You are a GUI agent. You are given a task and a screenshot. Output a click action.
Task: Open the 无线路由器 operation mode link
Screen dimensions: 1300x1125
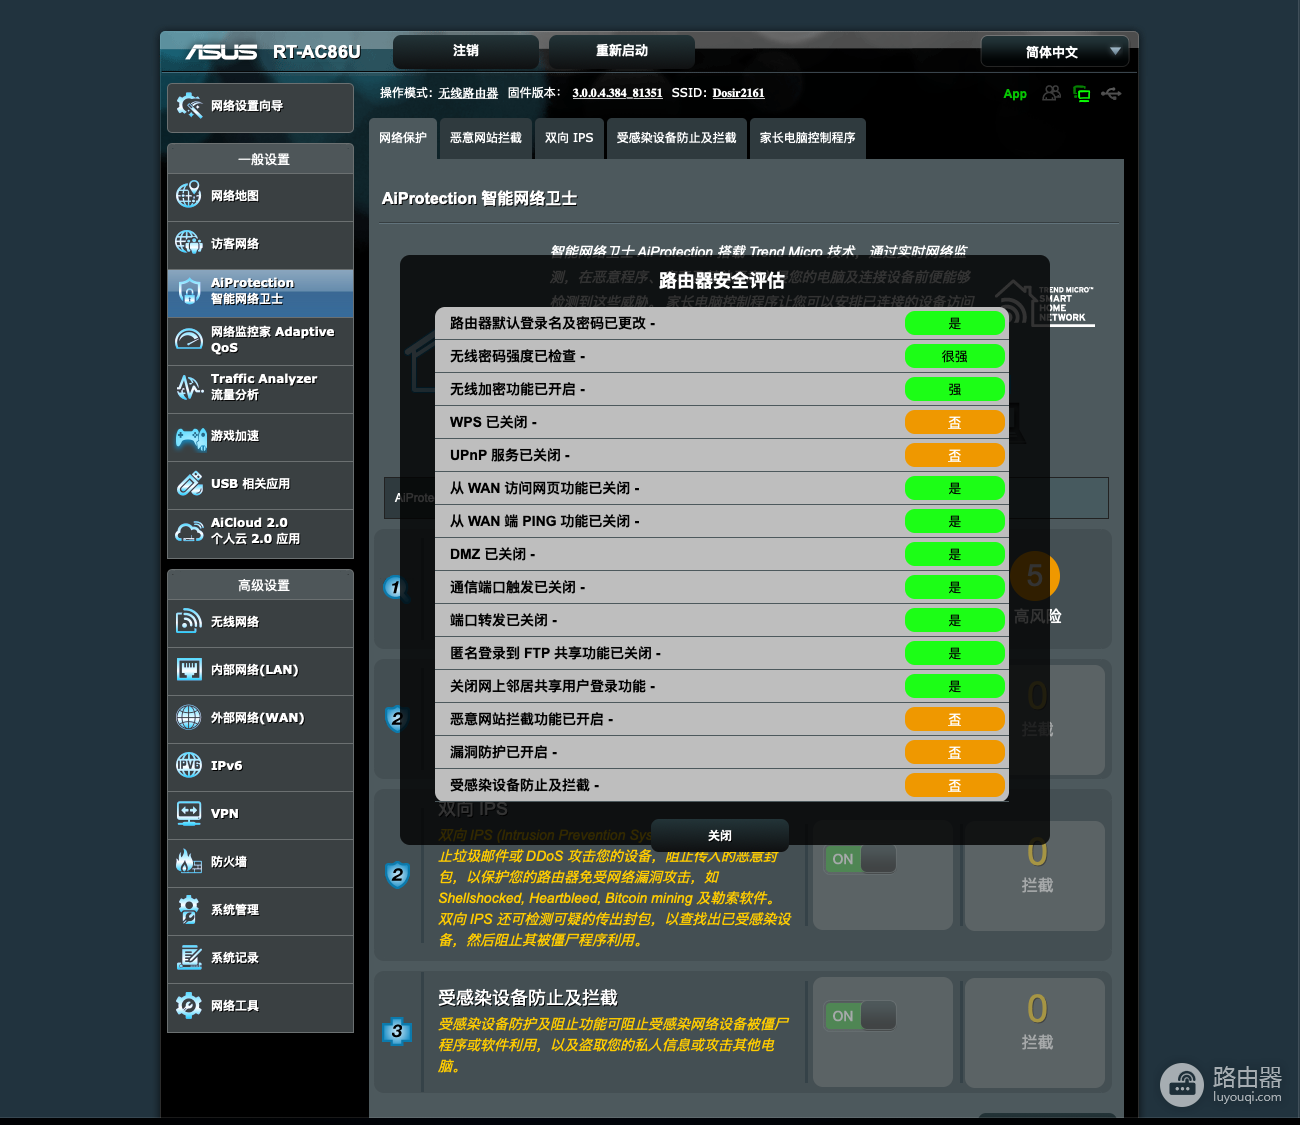(x=468, y=93)
